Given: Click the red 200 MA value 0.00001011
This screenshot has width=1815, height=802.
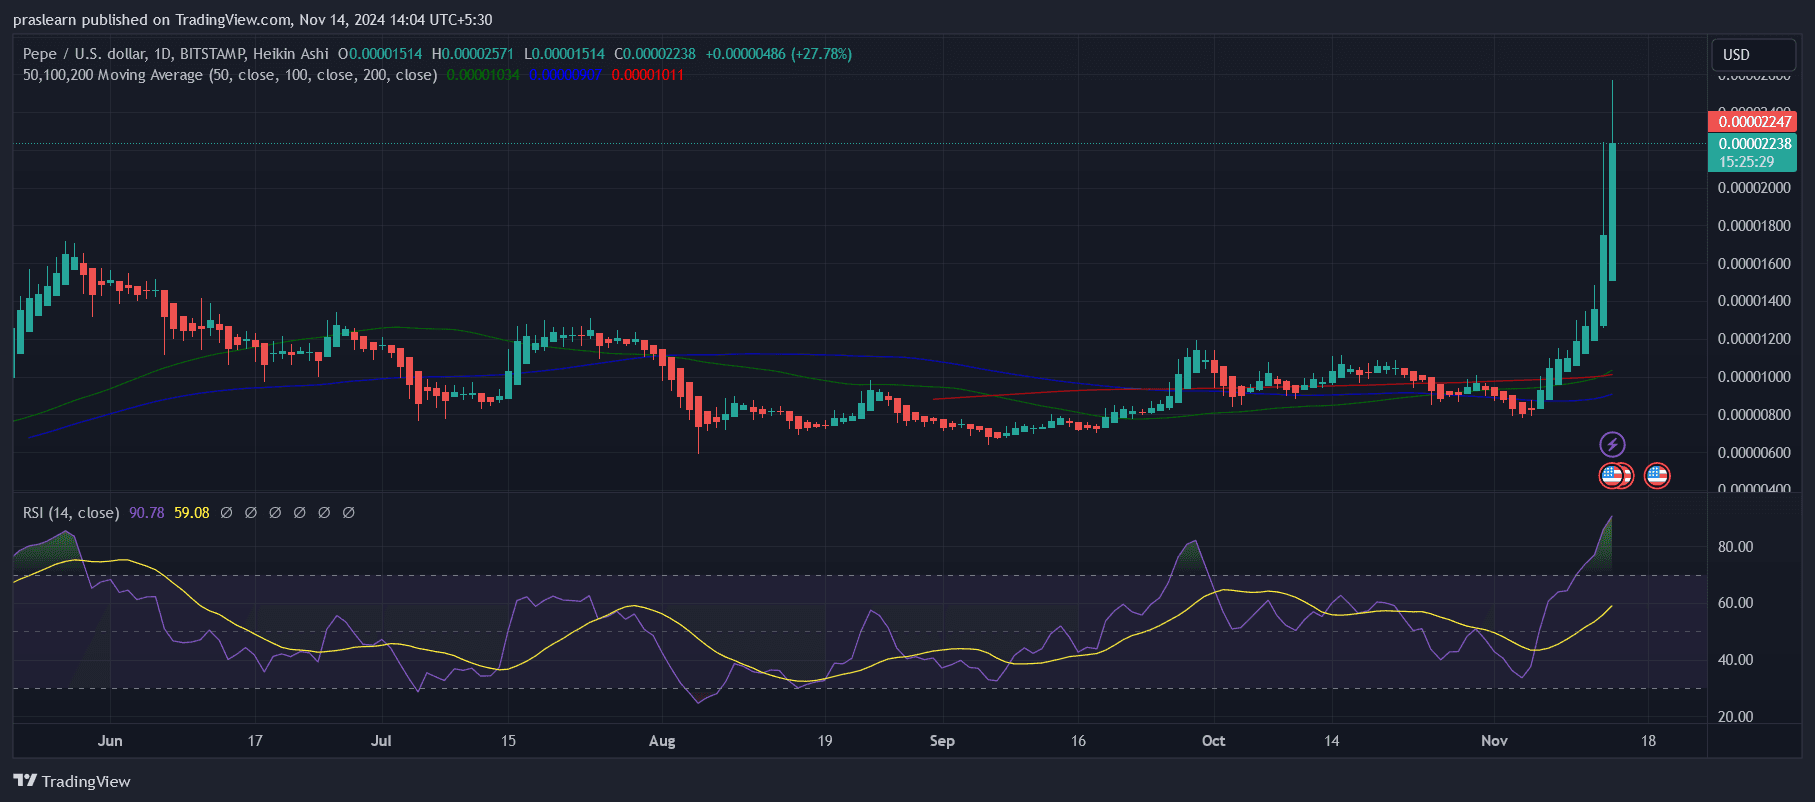Looking at the screenshot, I should point(648,75).
